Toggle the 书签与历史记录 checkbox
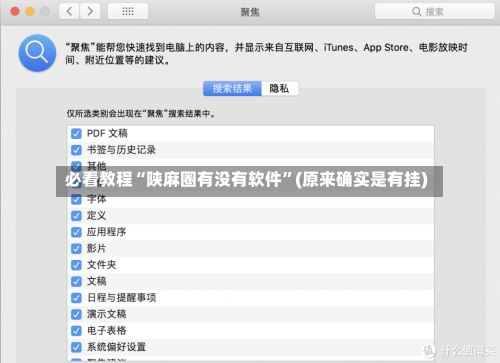 tap(76, 150)
